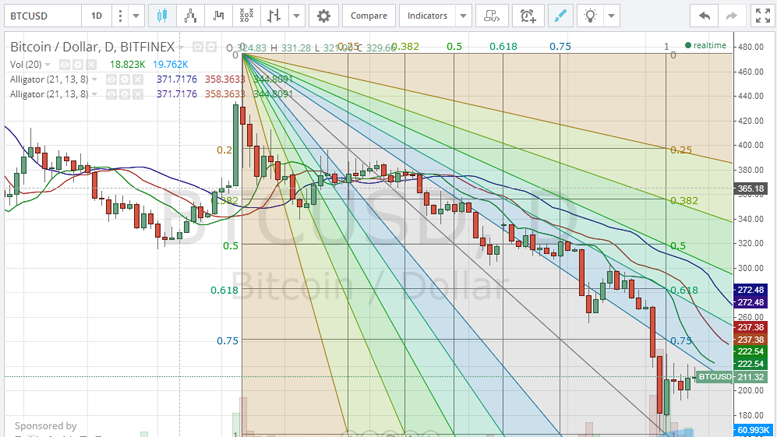Open settings gear for Bitcoin / Dollar series
777x437 pixels.
click(x=211, y=47)
